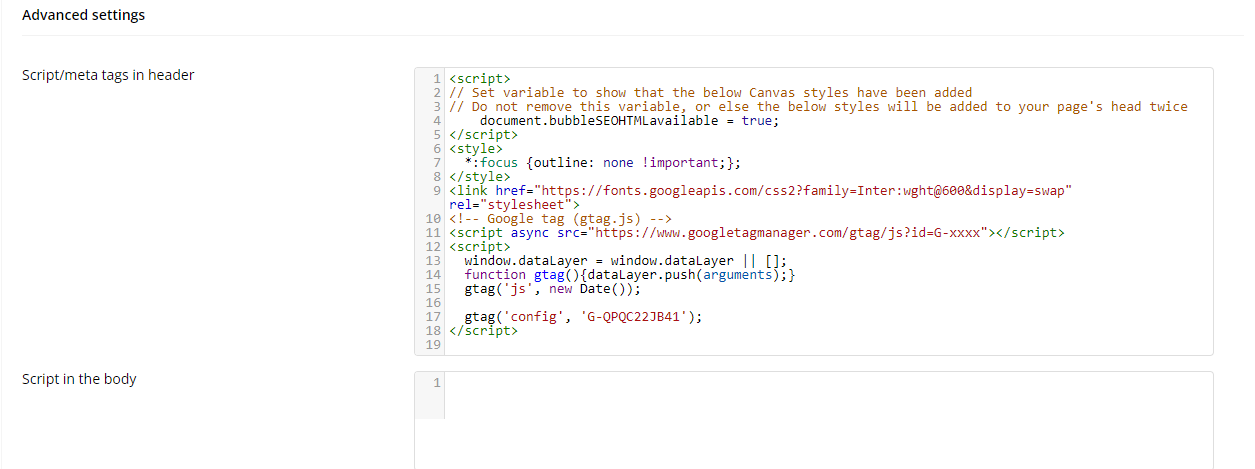Click the gtag('config', 'G-QPQC22JB41') line

[x=584, y=316]
